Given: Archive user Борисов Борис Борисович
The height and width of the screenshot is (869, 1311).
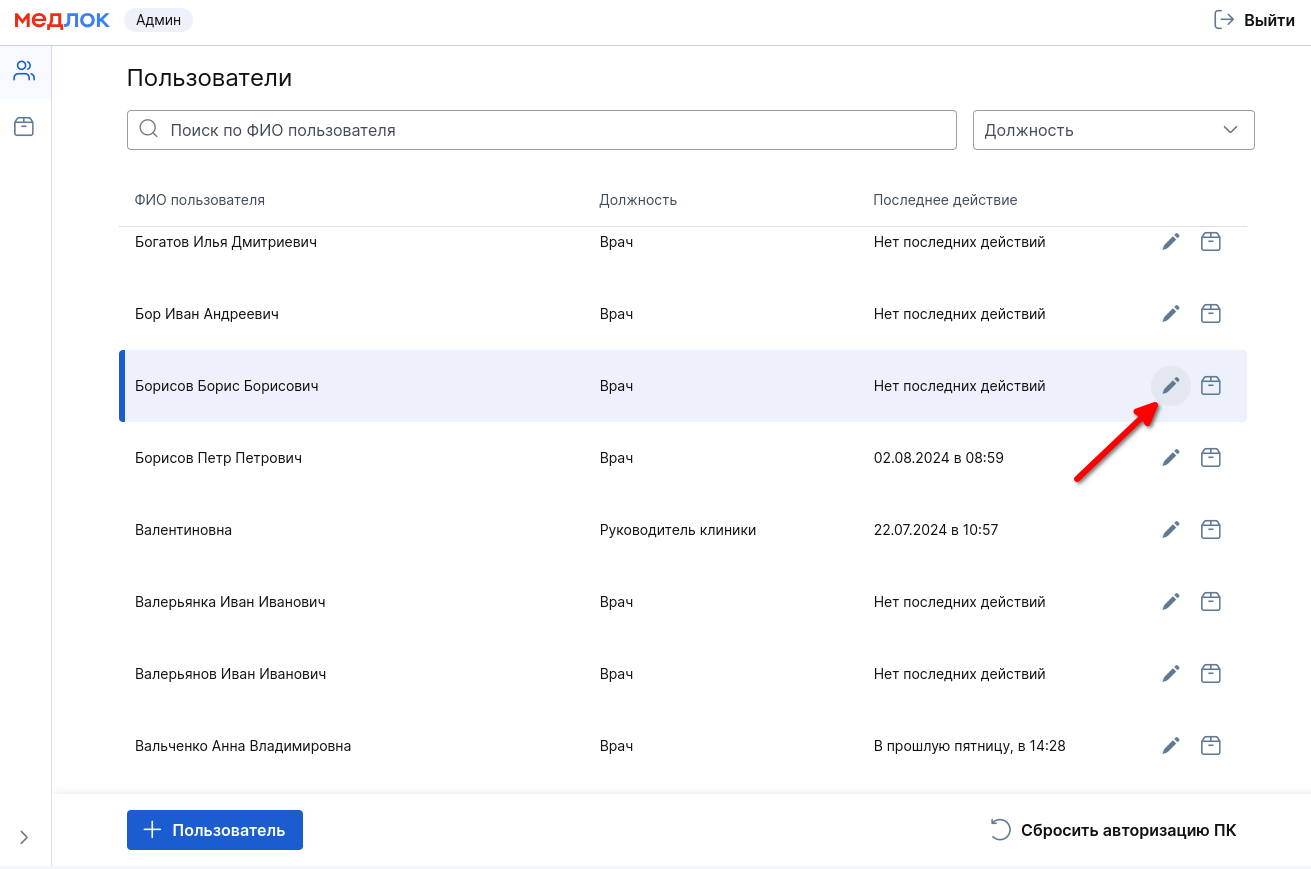Looking at the screenshot, I should [x=1210, y=386].
